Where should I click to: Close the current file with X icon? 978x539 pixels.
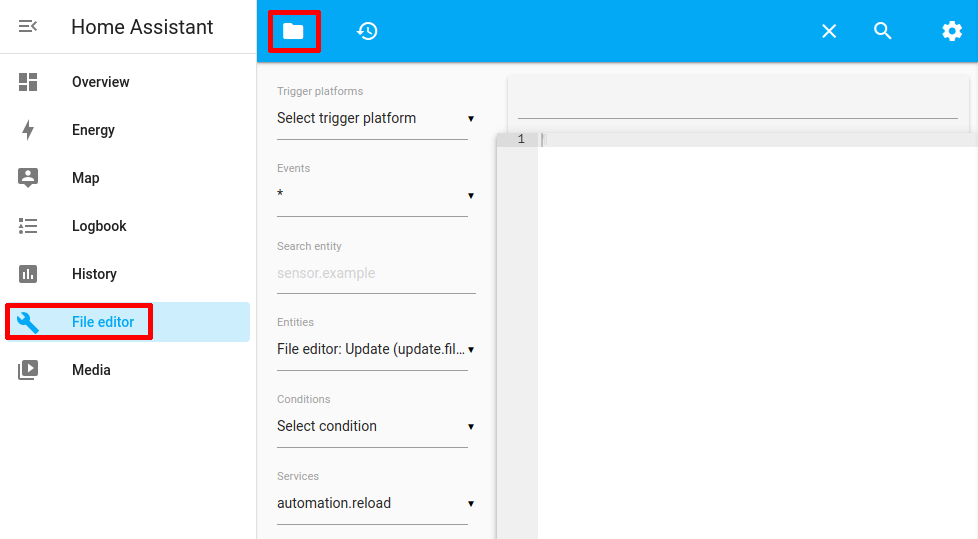tap(829, 31)
